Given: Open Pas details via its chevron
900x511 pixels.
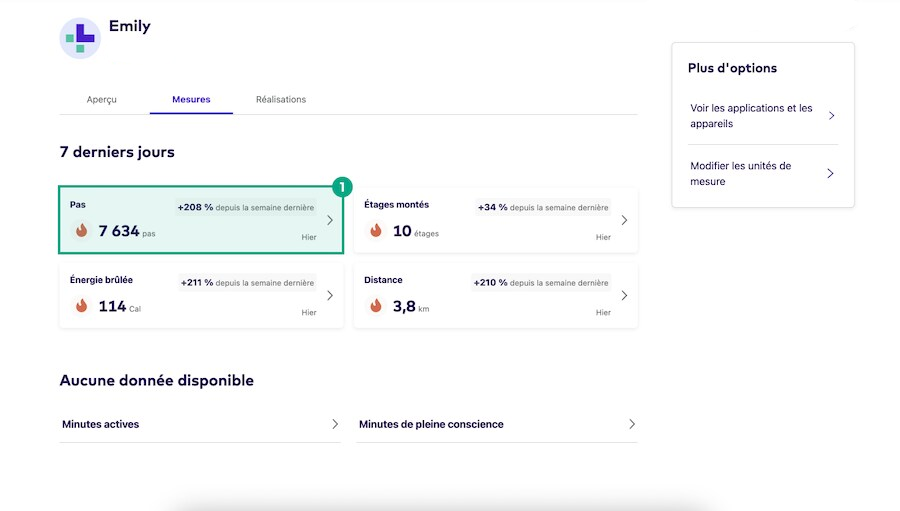Looking at the screenshot, I should 330,220.
